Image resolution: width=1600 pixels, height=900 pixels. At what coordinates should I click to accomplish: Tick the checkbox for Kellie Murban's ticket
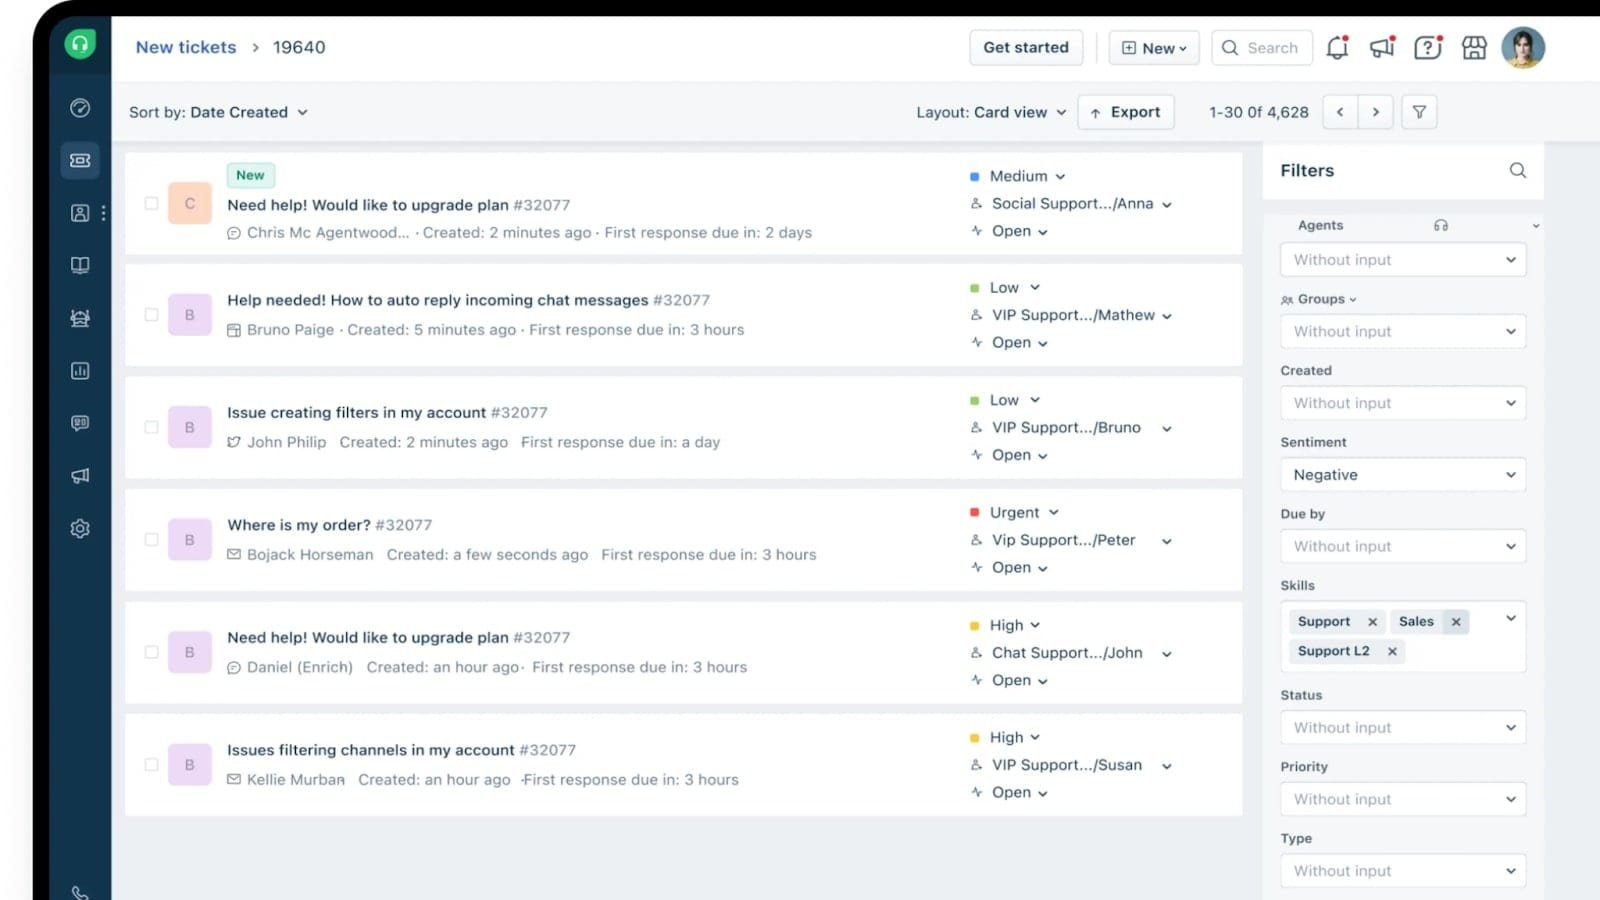151,764
